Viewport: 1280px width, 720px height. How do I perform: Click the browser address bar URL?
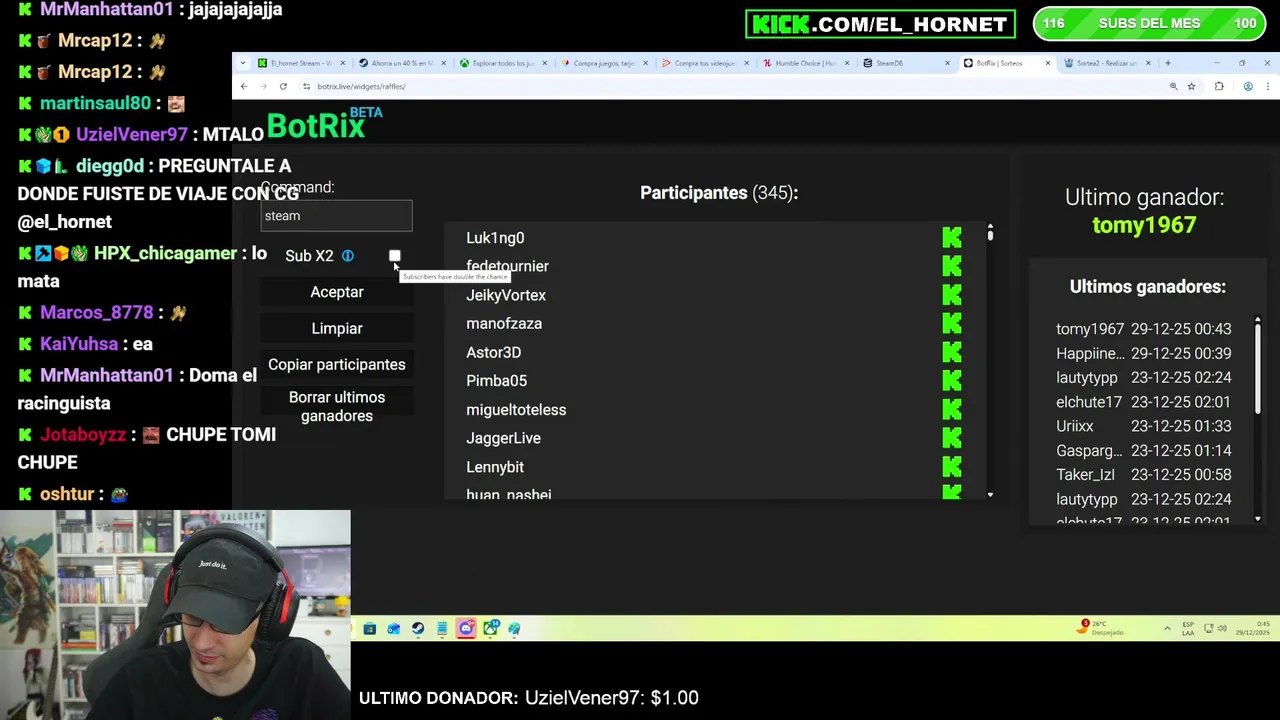[361, 87]
